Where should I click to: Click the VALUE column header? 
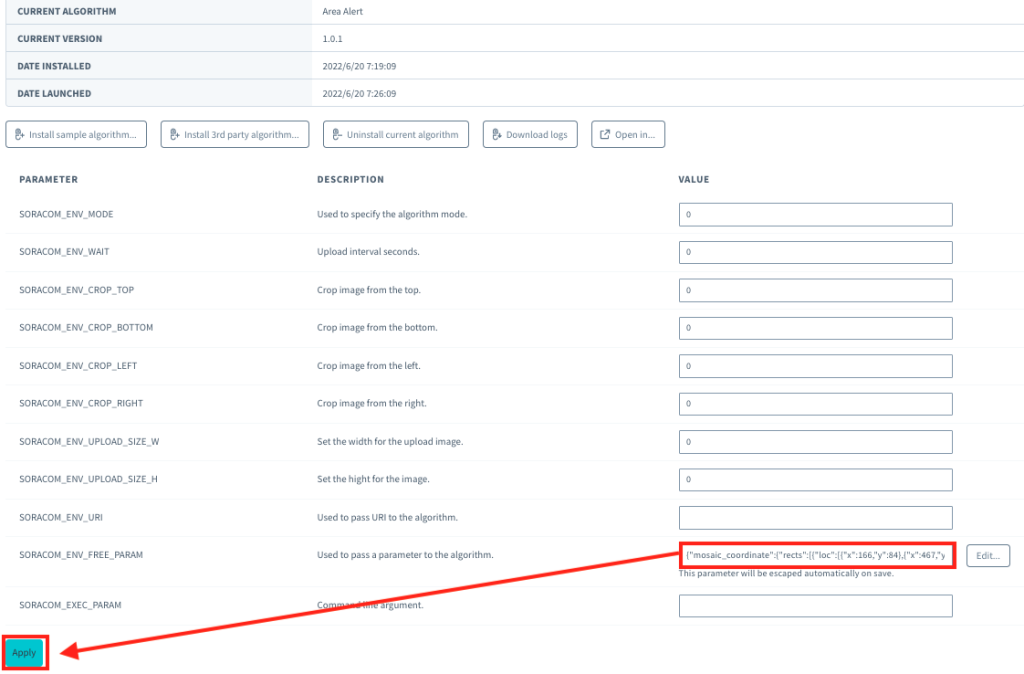(x=694, y=179)
